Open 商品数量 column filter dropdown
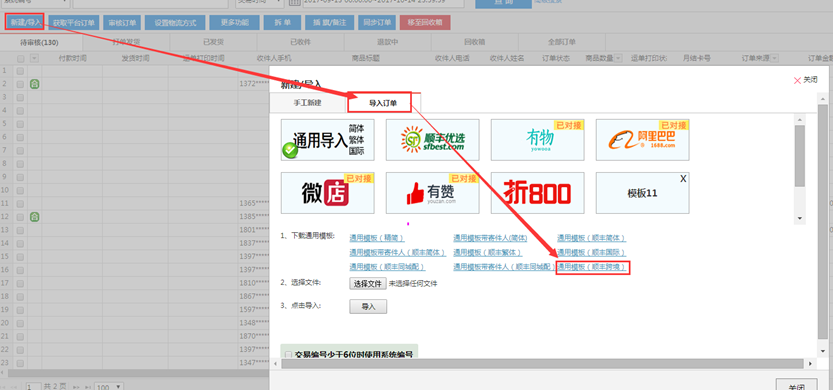Screen dimensions: 833x390 pos(618,58)
